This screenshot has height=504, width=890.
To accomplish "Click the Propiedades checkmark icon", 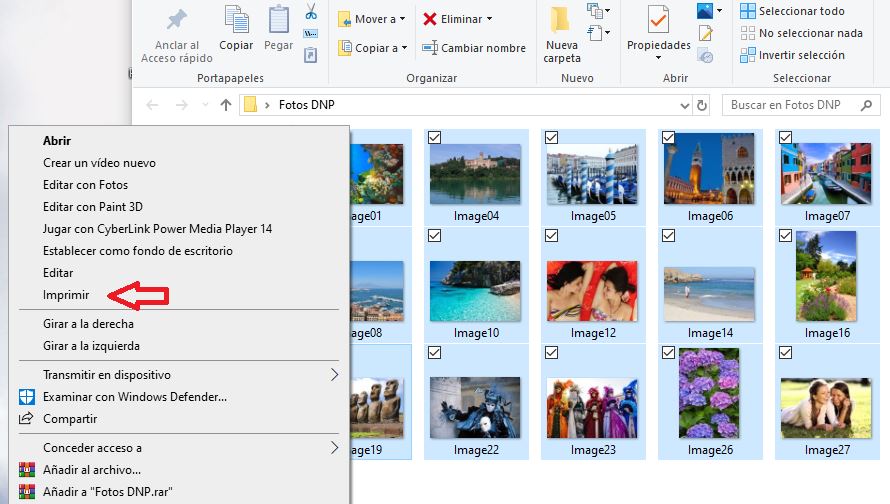I will click(x=658, y=20).
